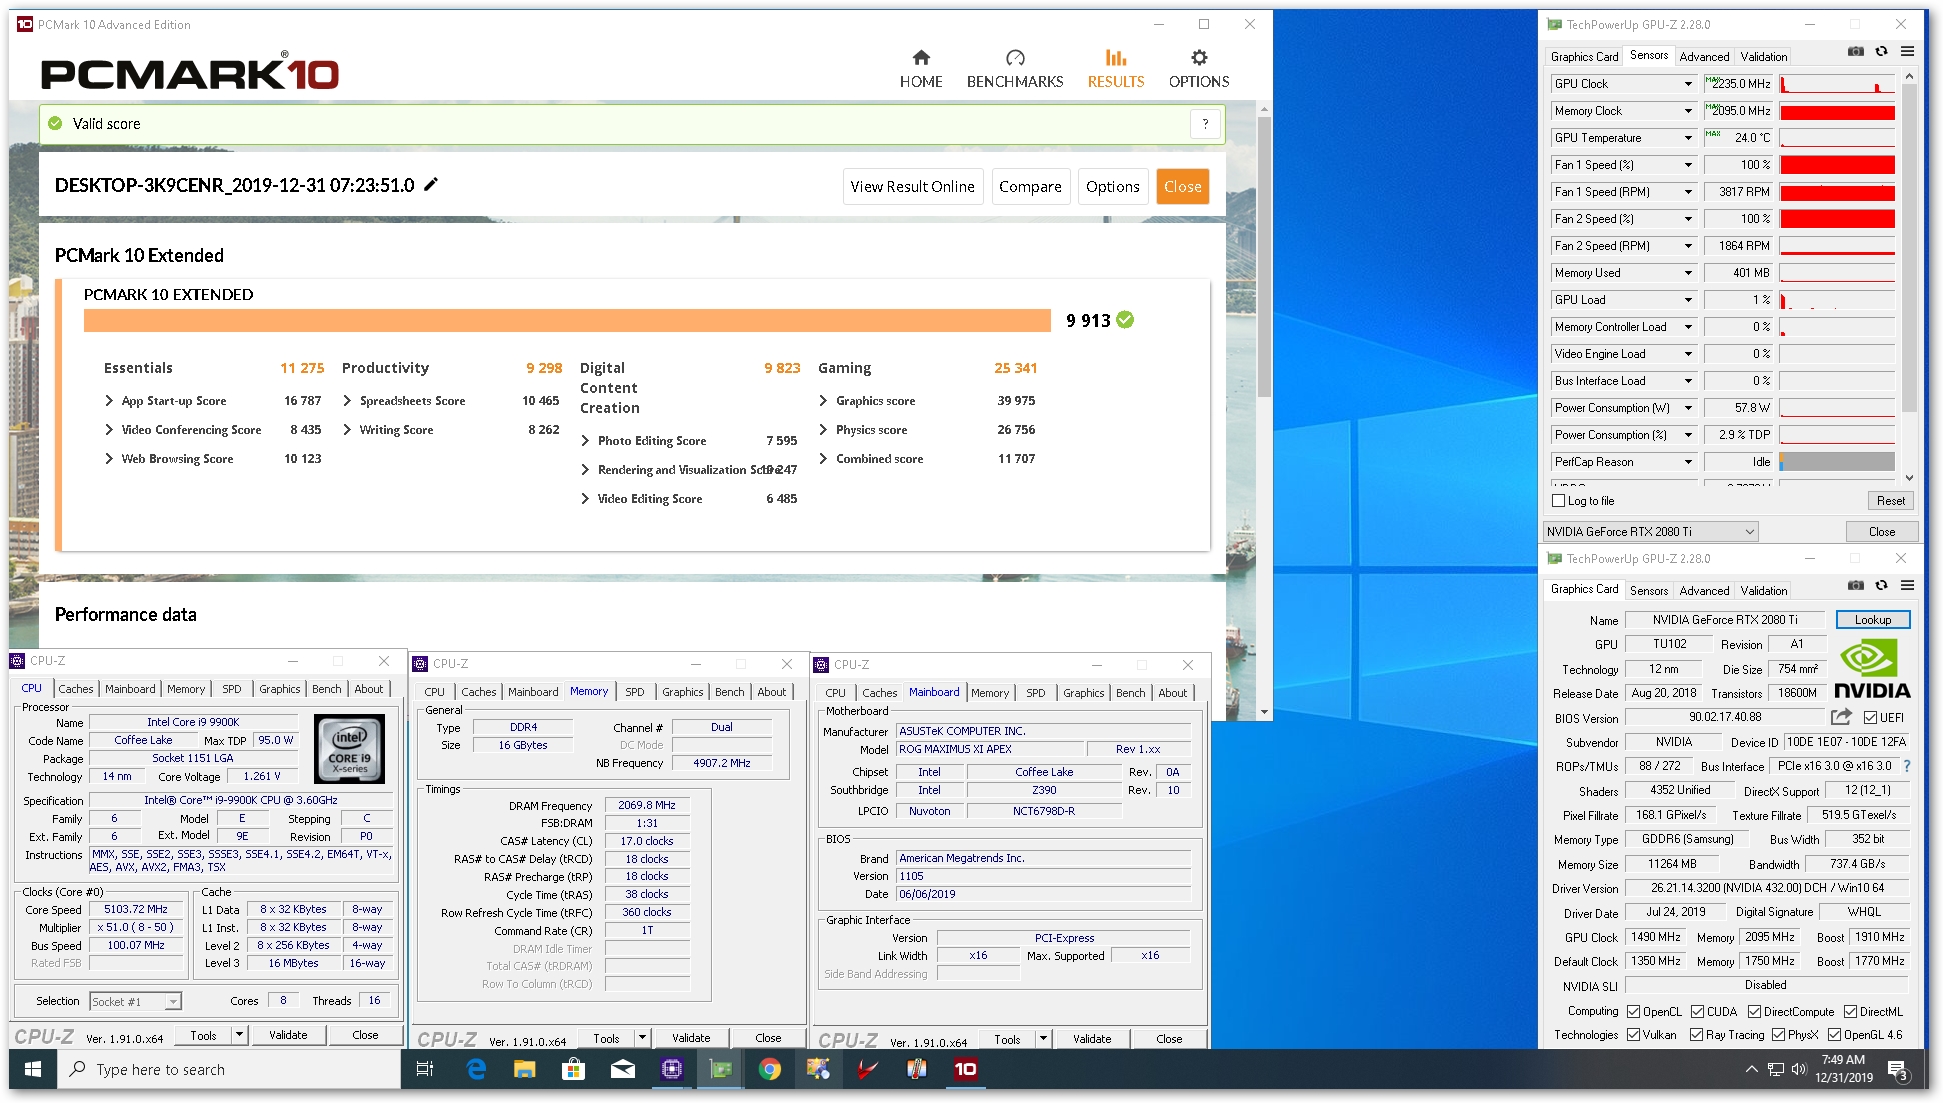1943x1103 pixels.
Task: Click the NVIDIA logo in GPU-Z
Action: point(1872,669)
